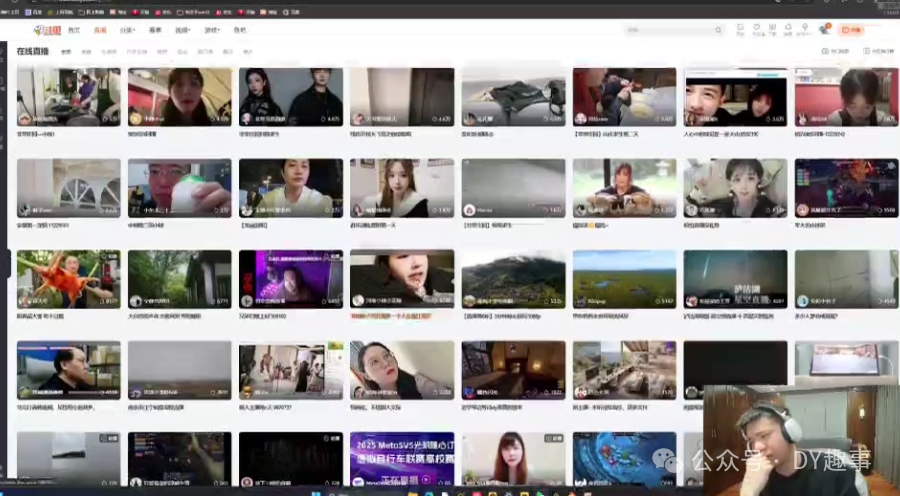Open the dark bedroom interior stream thumbnail

point(513,370)
